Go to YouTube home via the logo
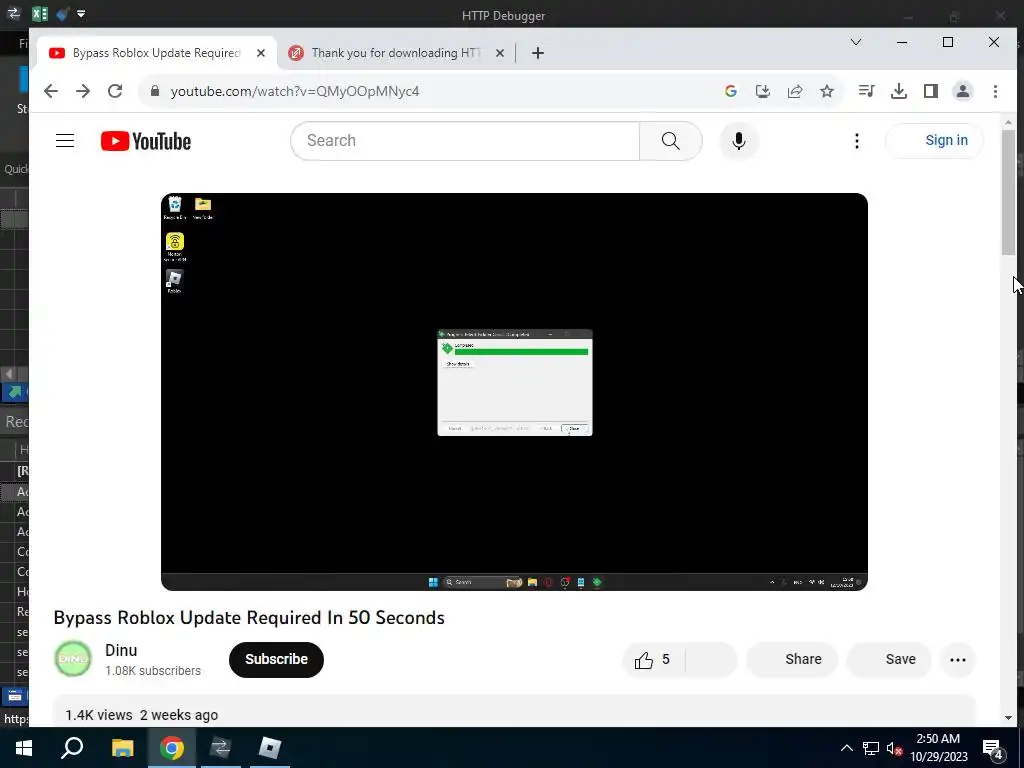The width and height of the screenshot is (1024, 768). [146, 141]
